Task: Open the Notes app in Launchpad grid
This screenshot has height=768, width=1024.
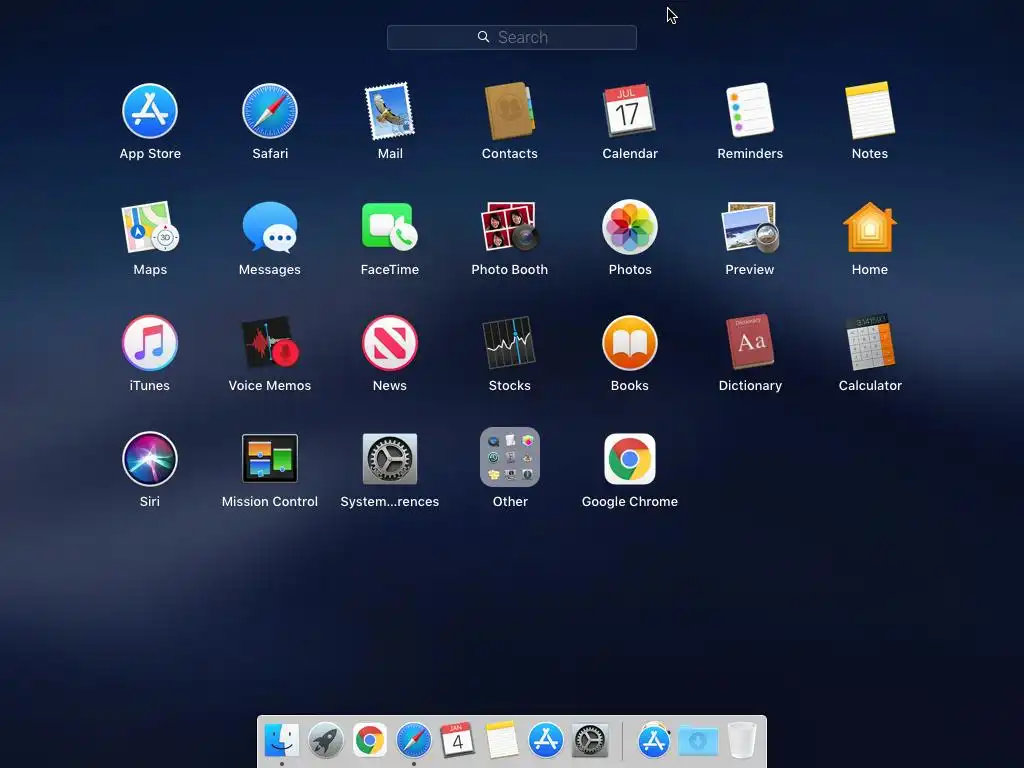Action: [870, 110]
